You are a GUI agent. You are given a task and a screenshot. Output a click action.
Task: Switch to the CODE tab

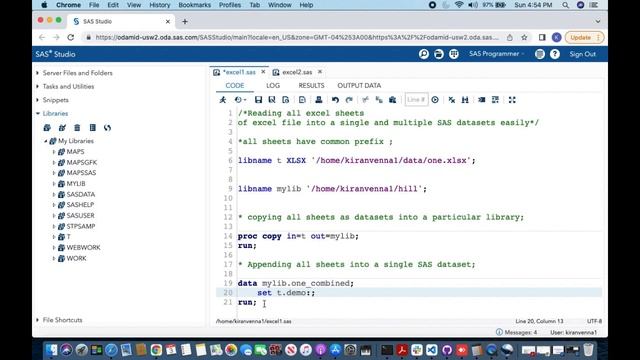pos(235,85)
